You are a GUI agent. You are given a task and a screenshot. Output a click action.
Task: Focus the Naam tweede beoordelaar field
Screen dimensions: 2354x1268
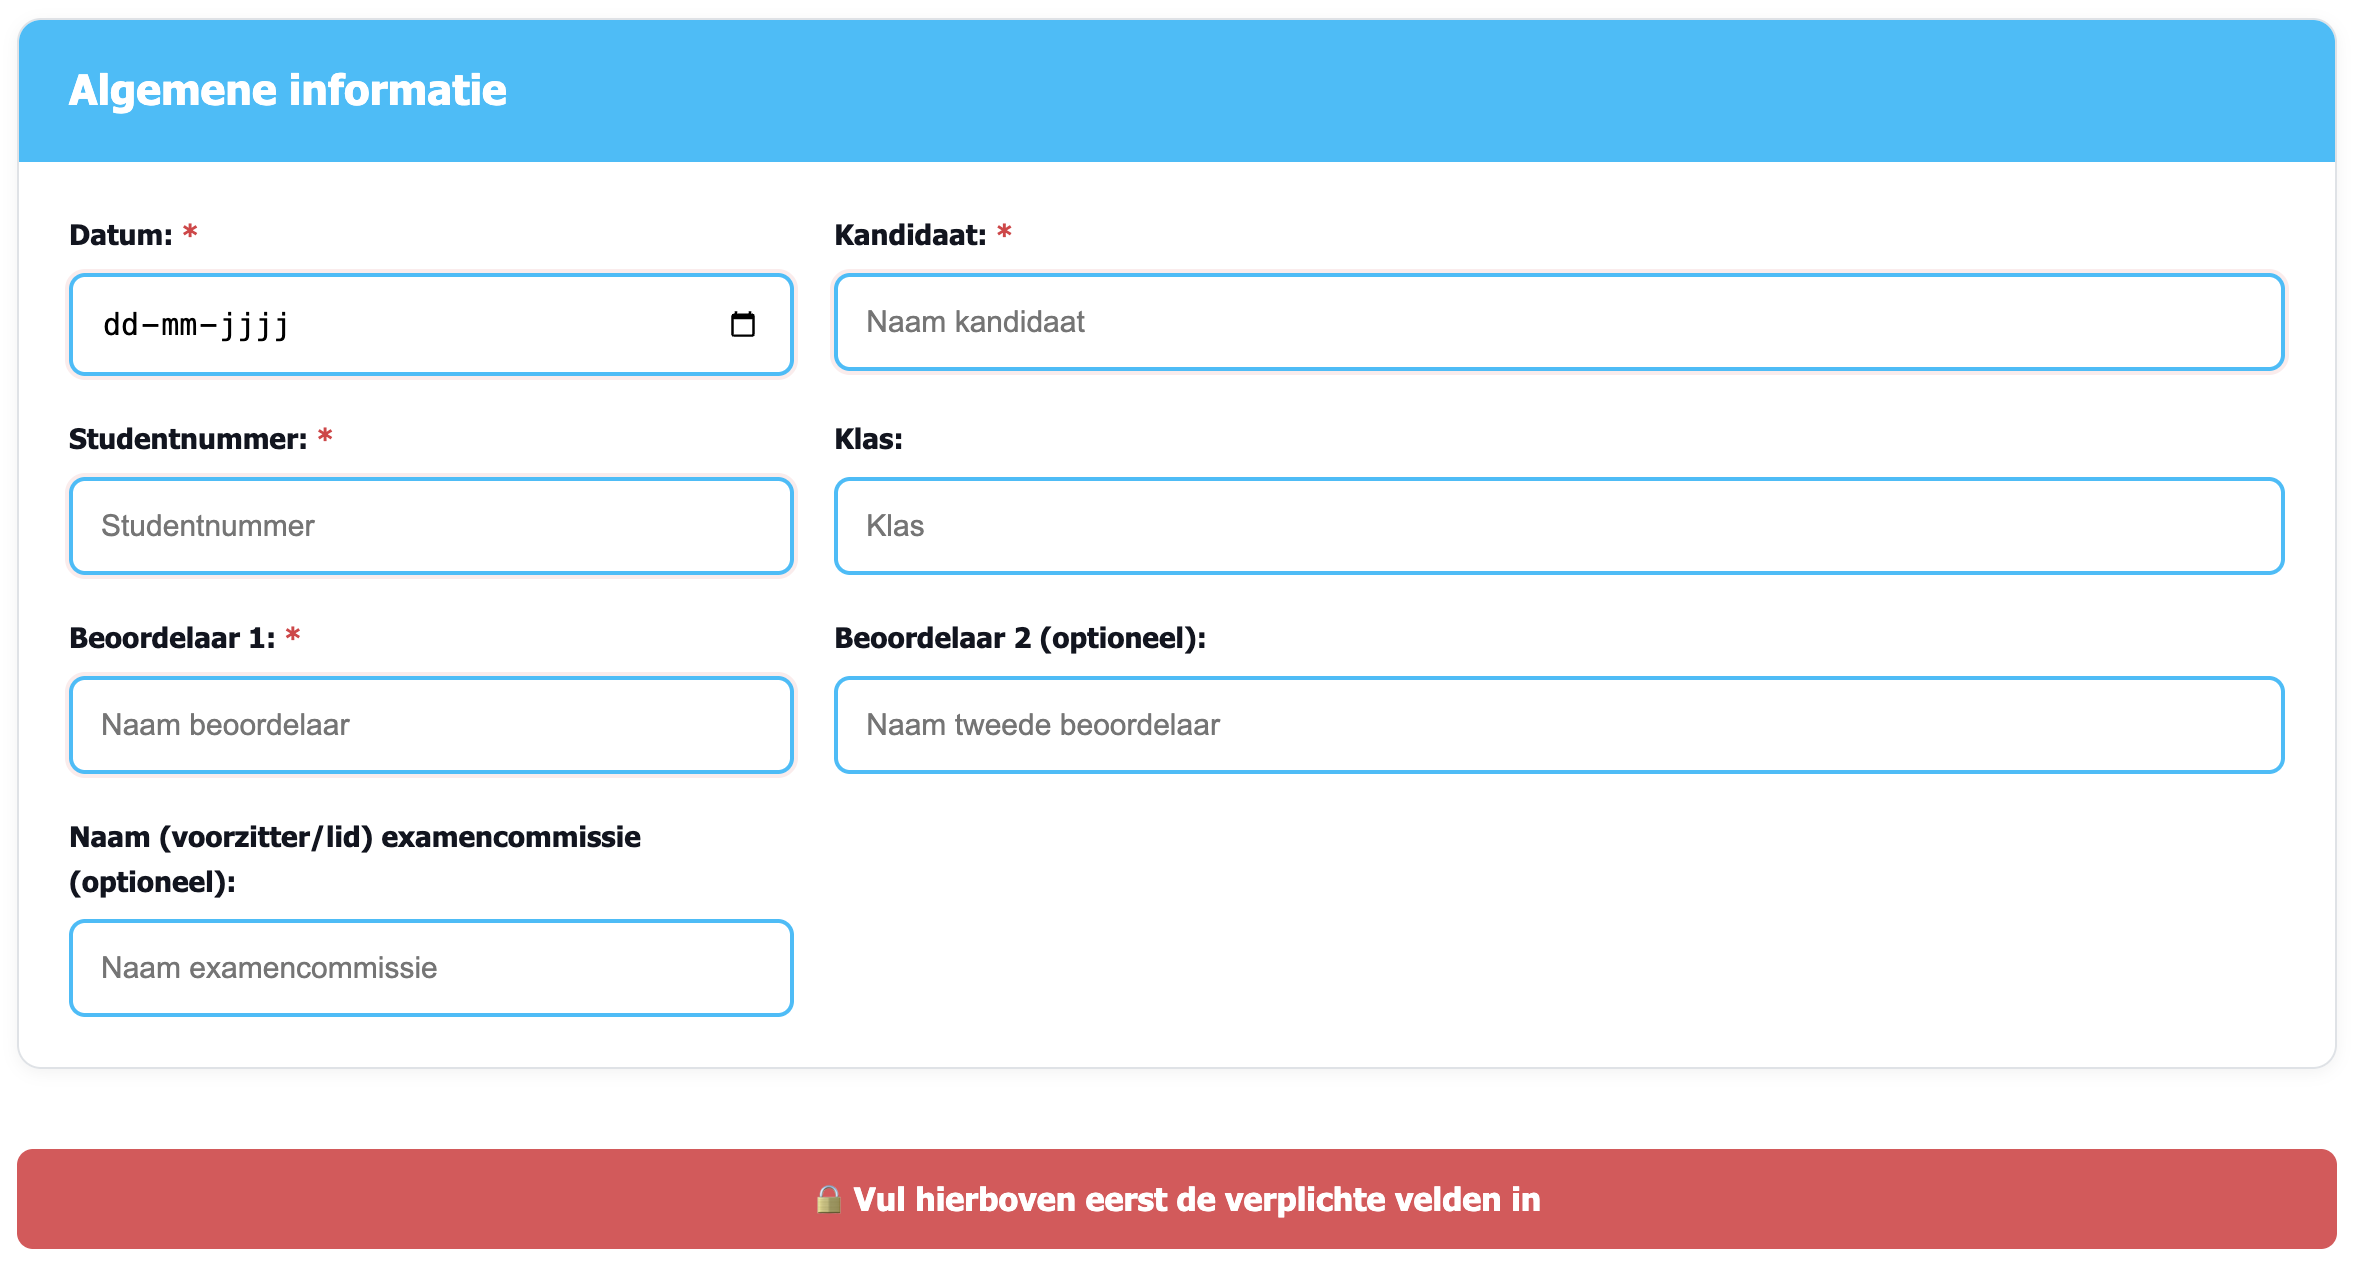tap(1558, 725)
